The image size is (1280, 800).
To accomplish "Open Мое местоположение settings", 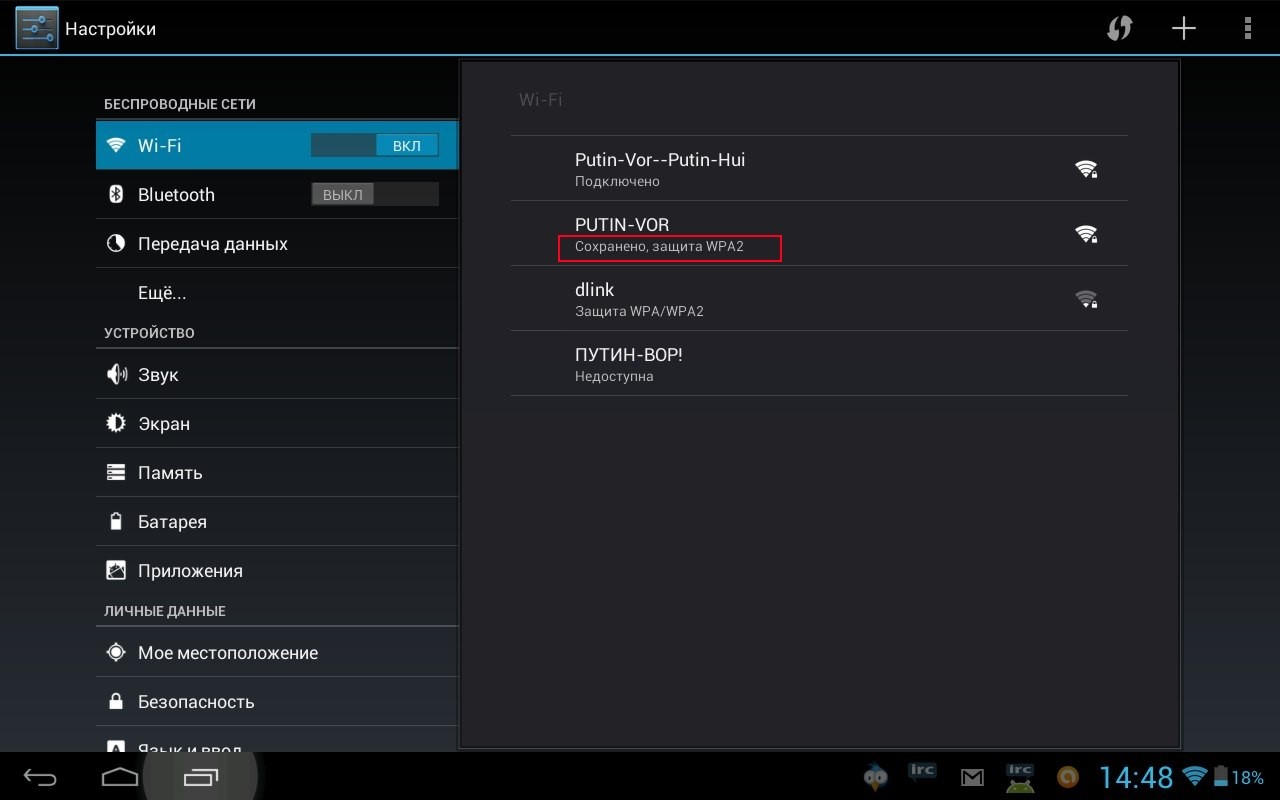I will pyautogui.click(x=277, y=653).
